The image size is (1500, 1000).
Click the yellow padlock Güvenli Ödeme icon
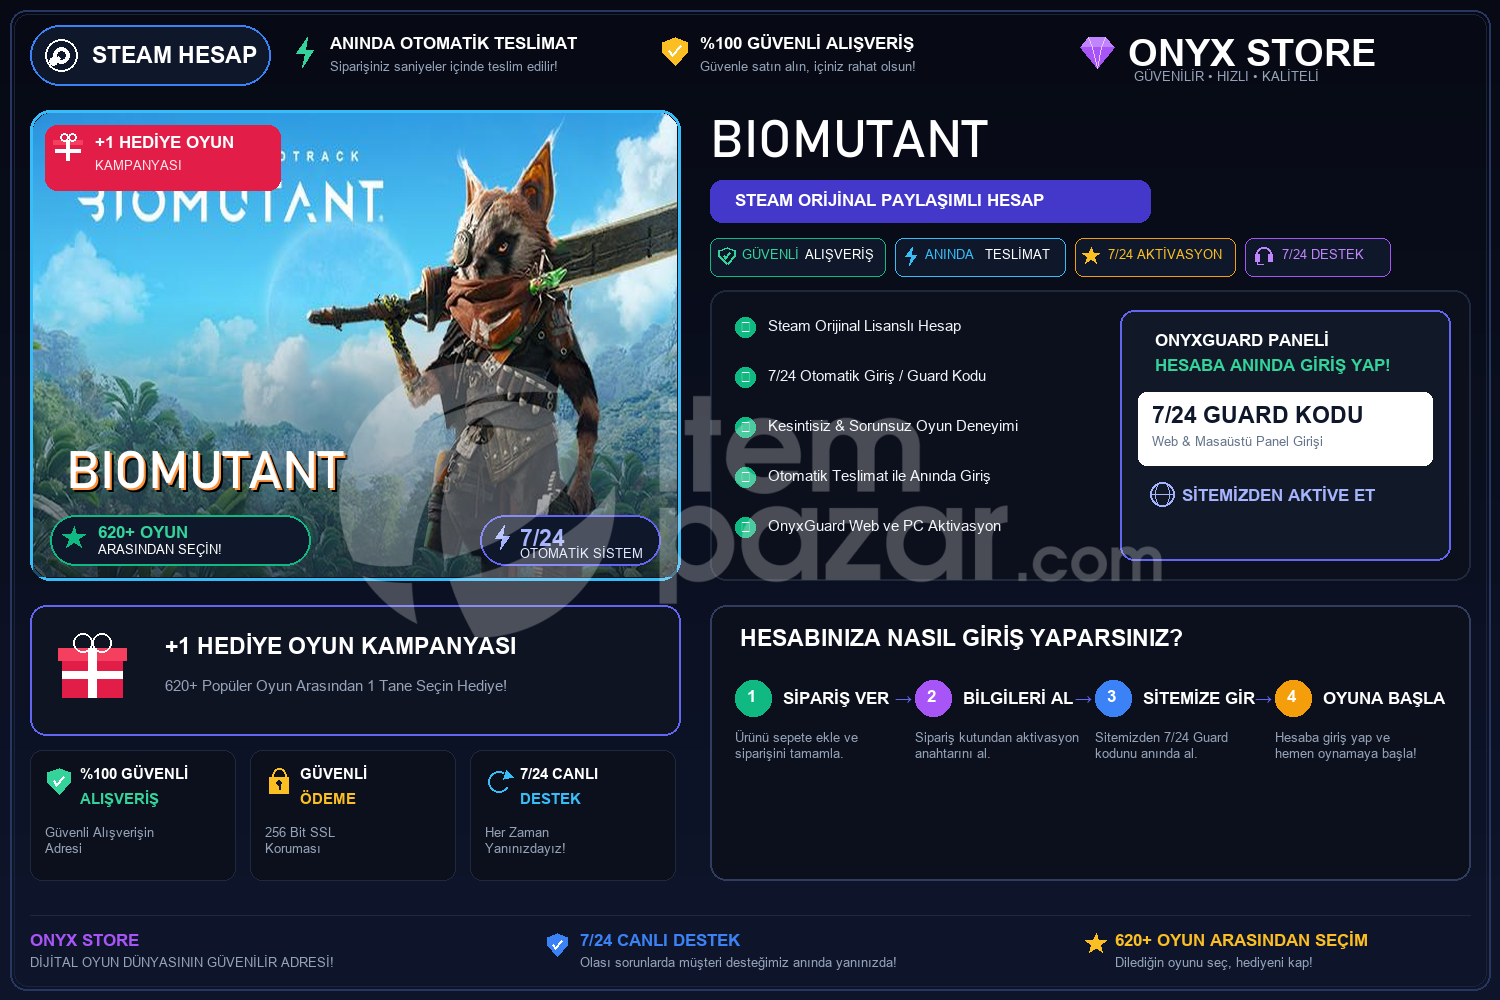(x=279, y=781)
